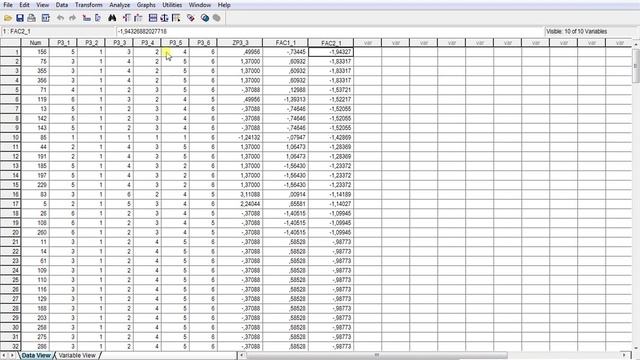Open the Help menu

[224, 5]
